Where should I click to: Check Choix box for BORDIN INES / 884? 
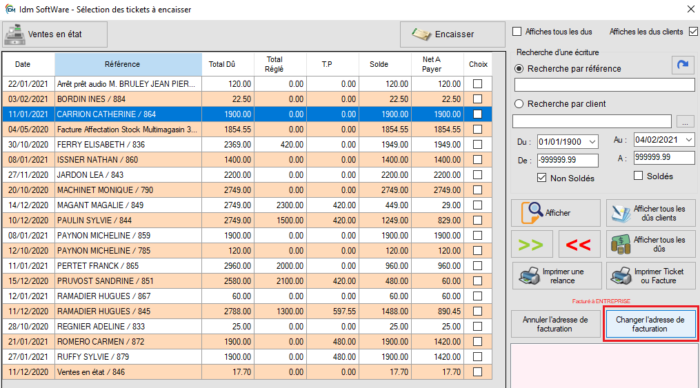[x=478, y=99]
